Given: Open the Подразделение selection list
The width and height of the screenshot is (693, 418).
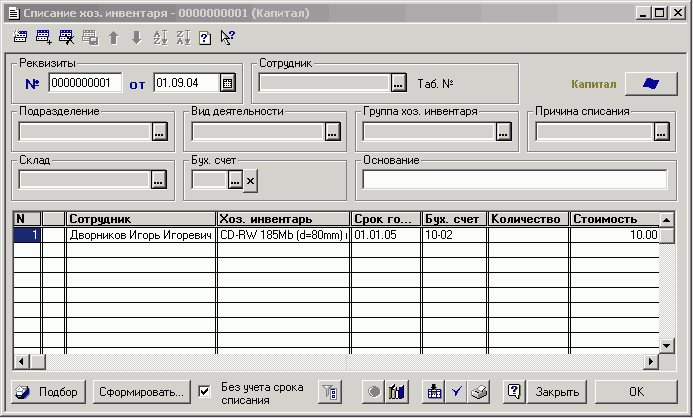Looking at the screenshot, I should point(158,131).
